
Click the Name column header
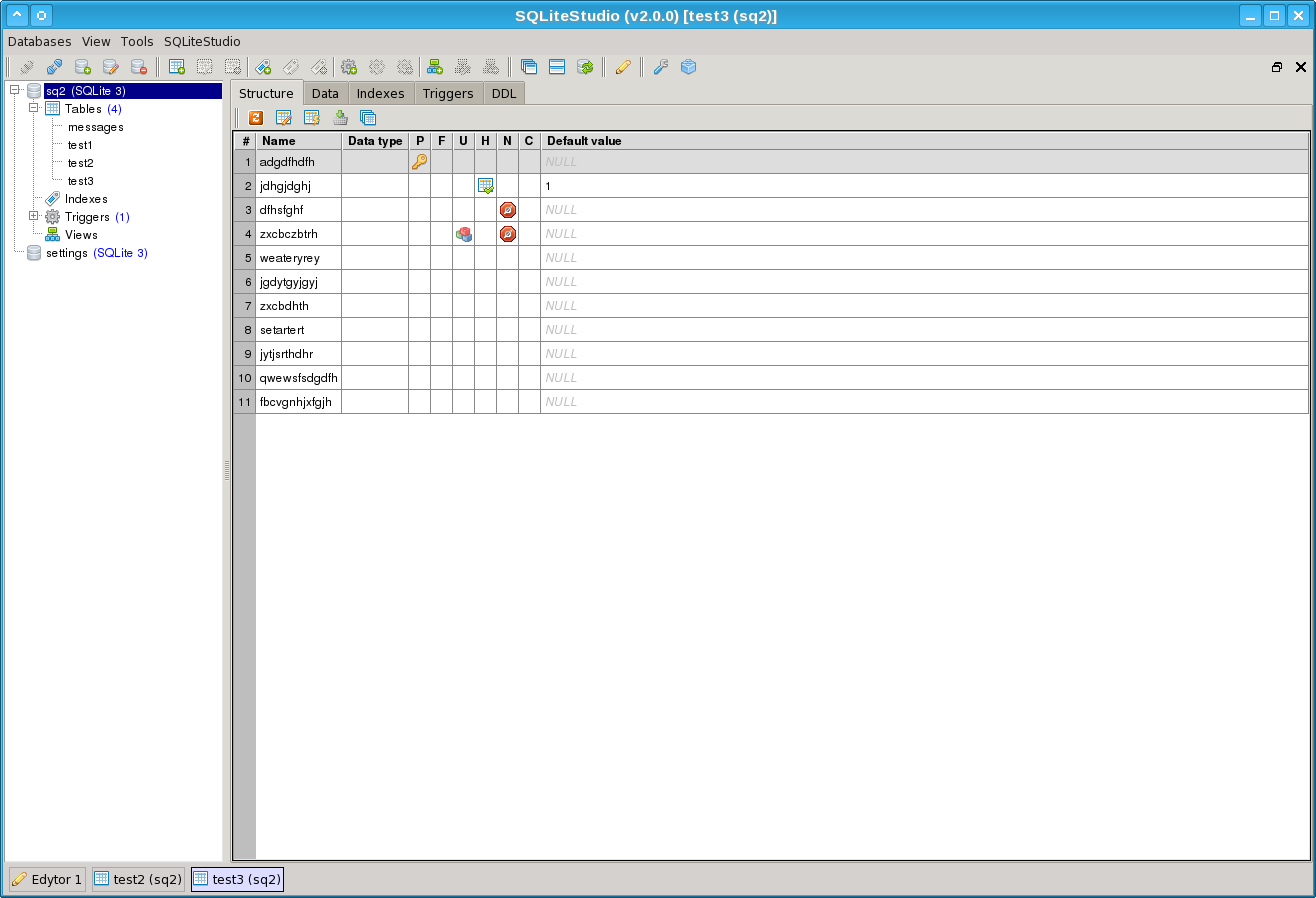coord(299,141)
